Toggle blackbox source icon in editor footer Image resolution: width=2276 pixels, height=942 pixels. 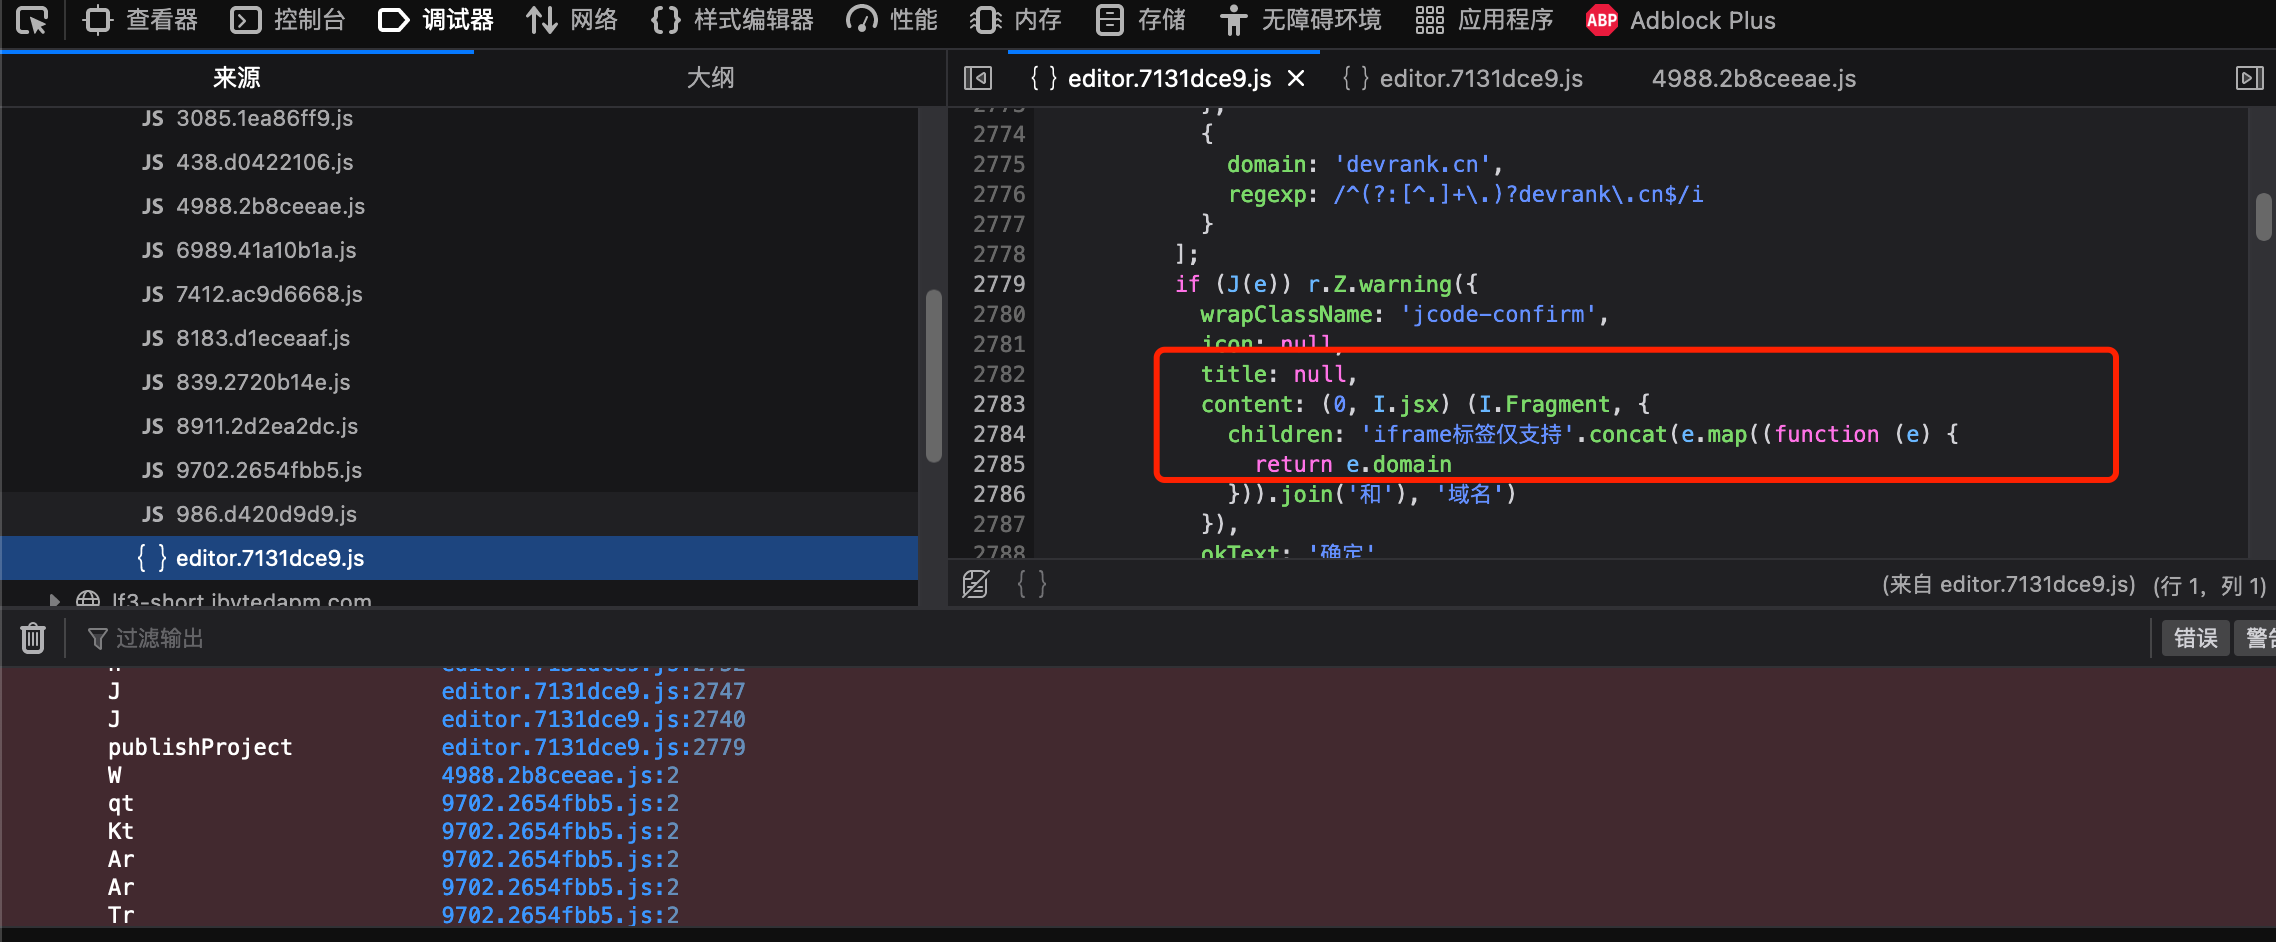click(976, 584)
